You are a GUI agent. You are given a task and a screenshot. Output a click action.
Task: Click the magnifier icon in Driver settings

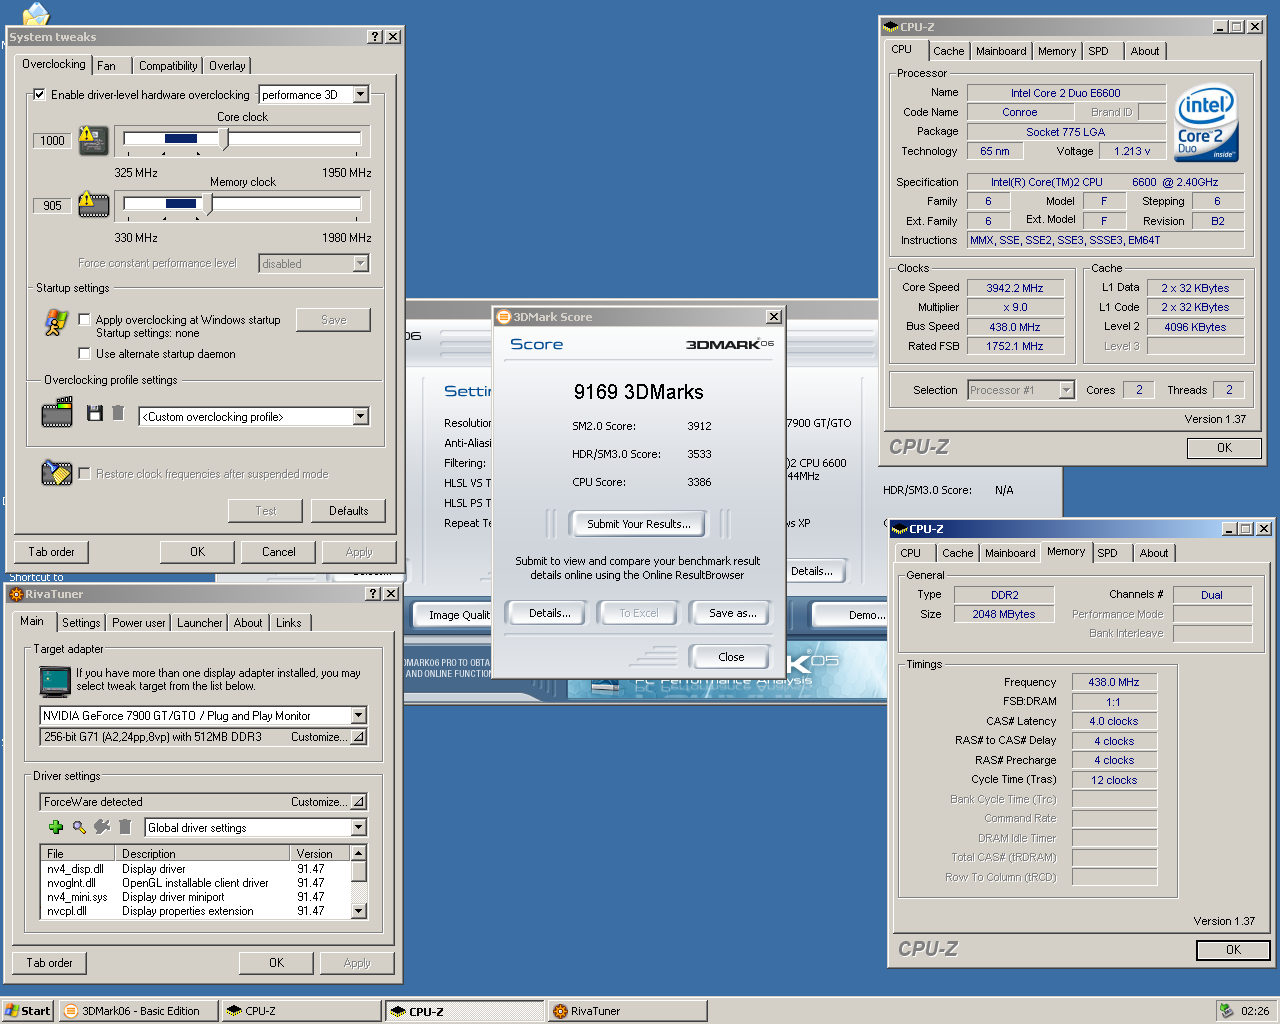[79, 827]
